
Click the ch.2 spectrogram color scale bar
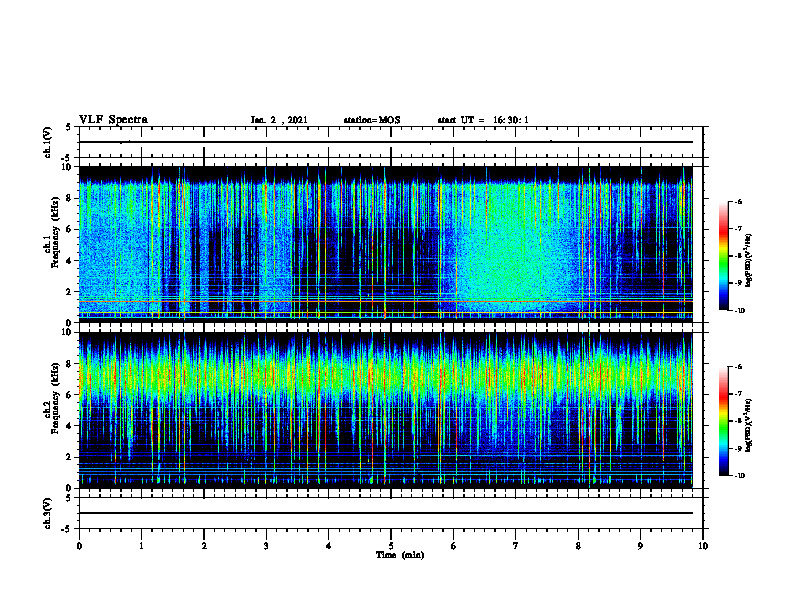pyautogui.click(x=723, y=421)
